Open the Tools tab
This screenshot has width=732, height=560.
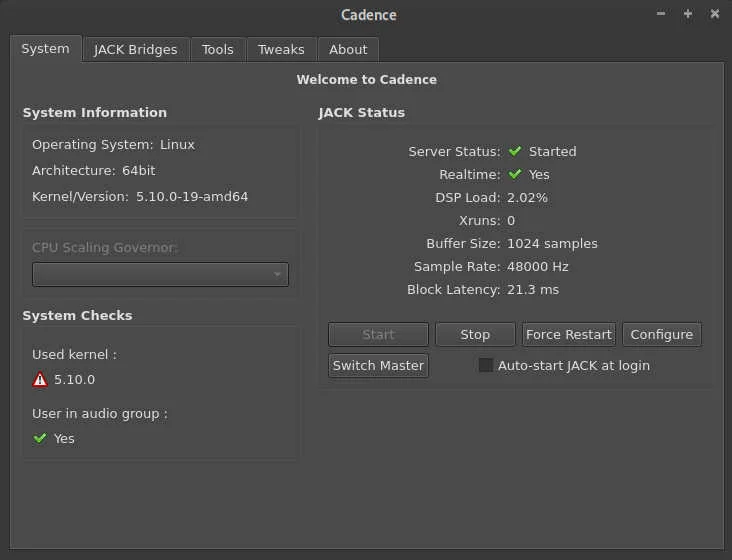218,49
